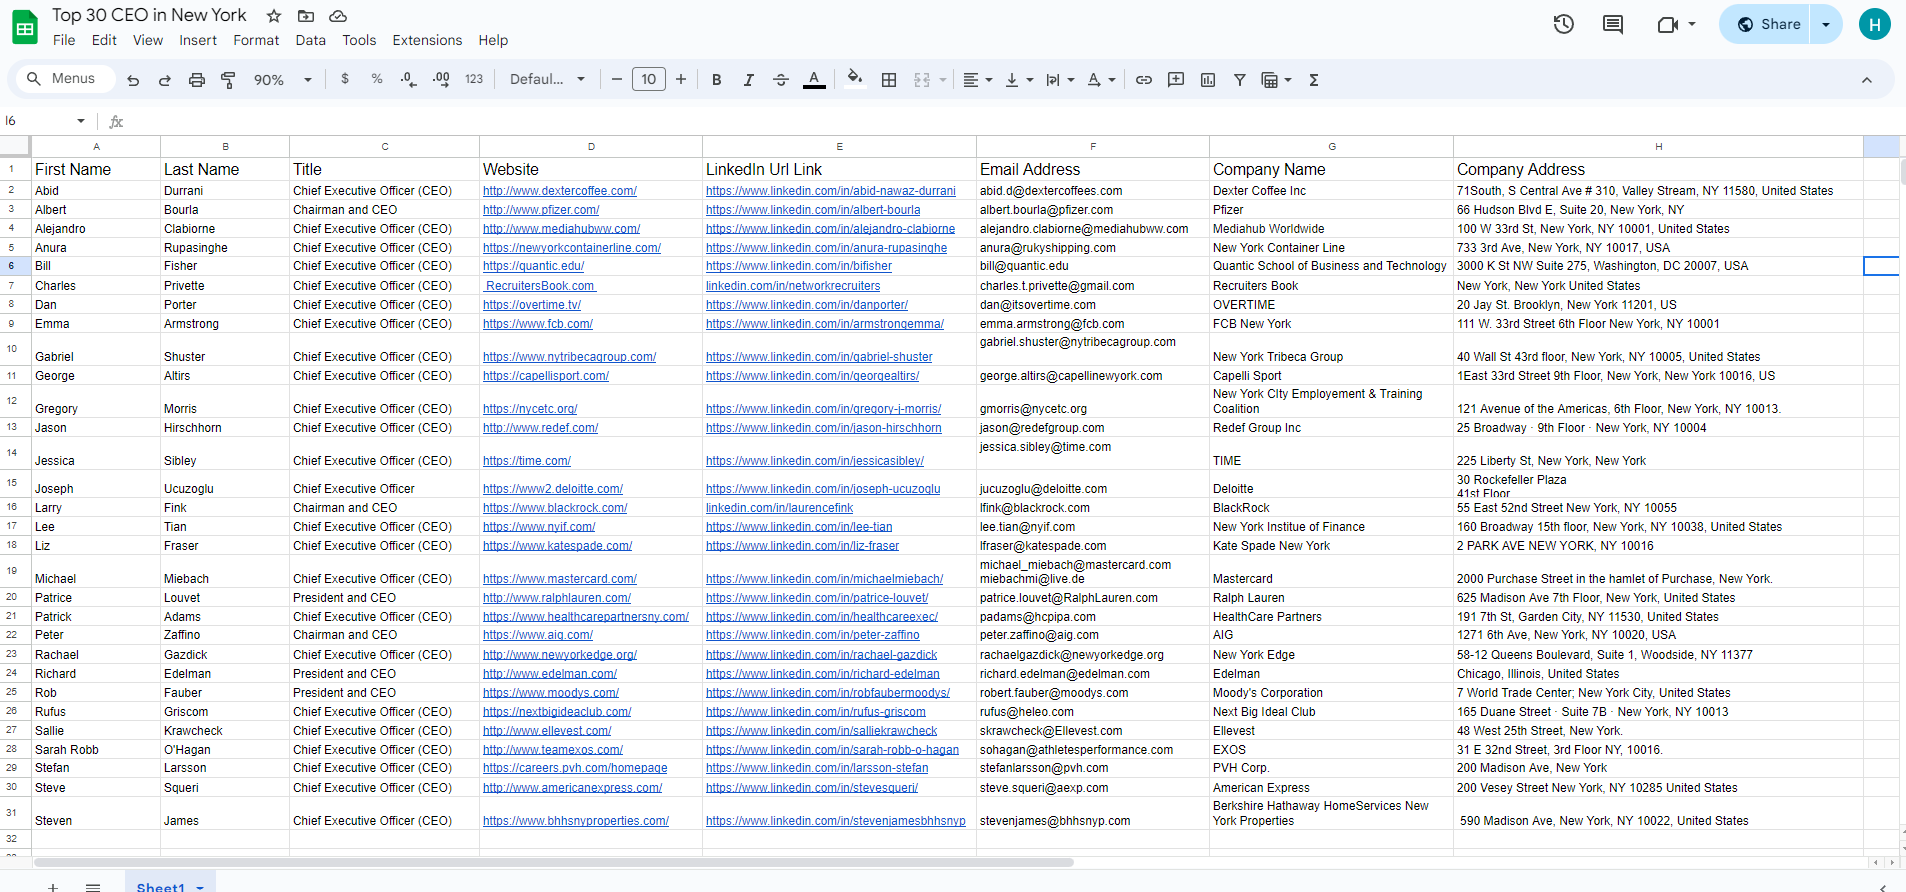Image resolution: width=1906 pixels, height=892 pixels.
Task: Click the horizontal scrollbar
Action: coord(553,862)
